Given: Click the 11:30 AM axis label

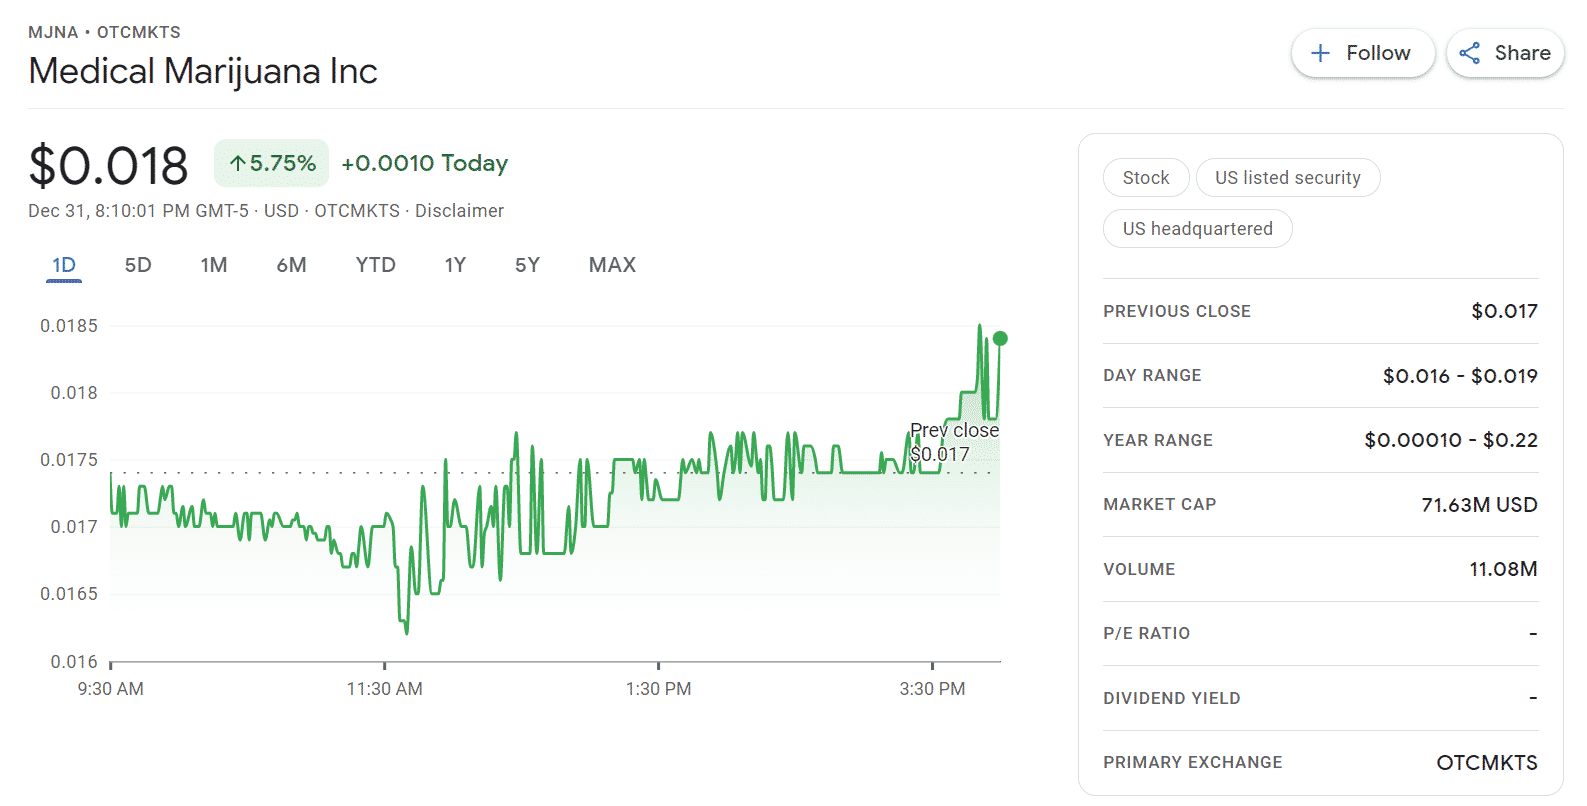Looking at the screenshot, I should (385, 689).
